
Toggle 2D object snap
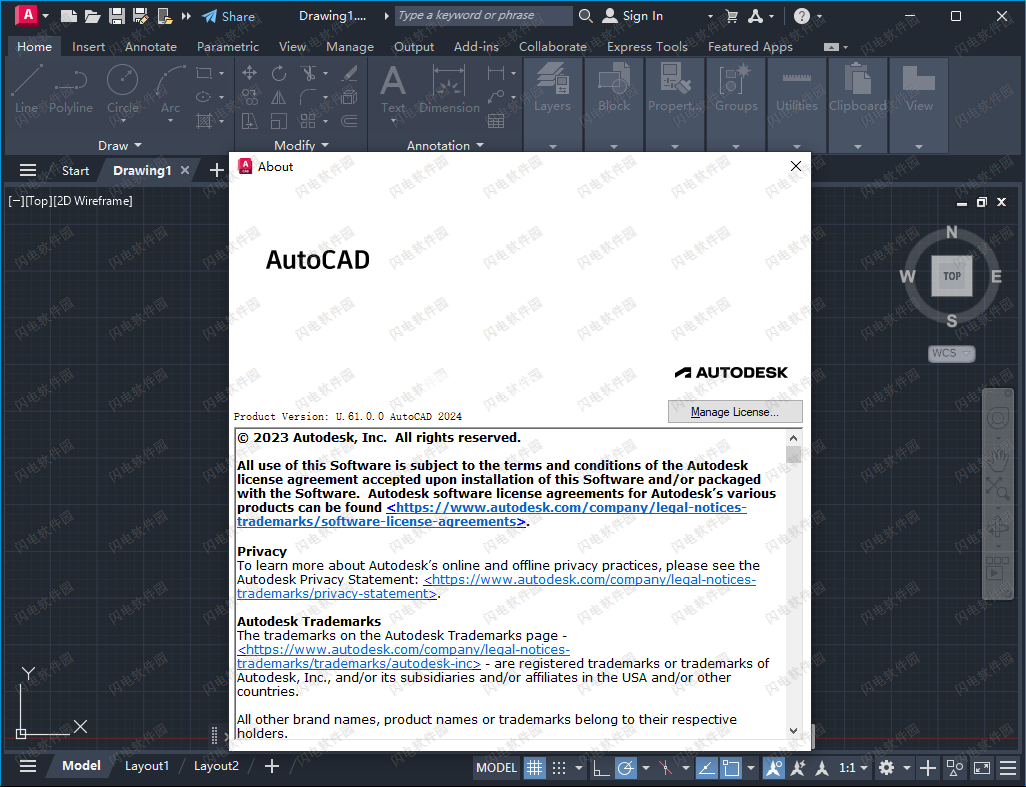point(731,767)
